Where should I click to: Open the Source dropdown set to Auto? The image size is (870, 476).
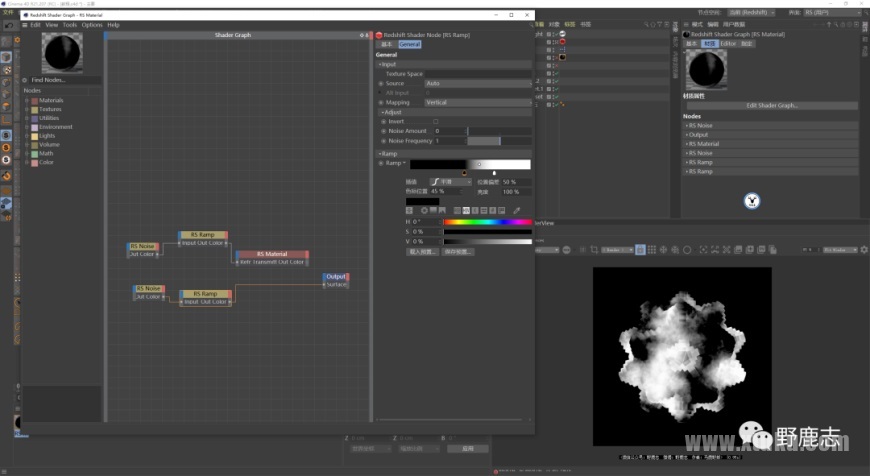[478, 83]
